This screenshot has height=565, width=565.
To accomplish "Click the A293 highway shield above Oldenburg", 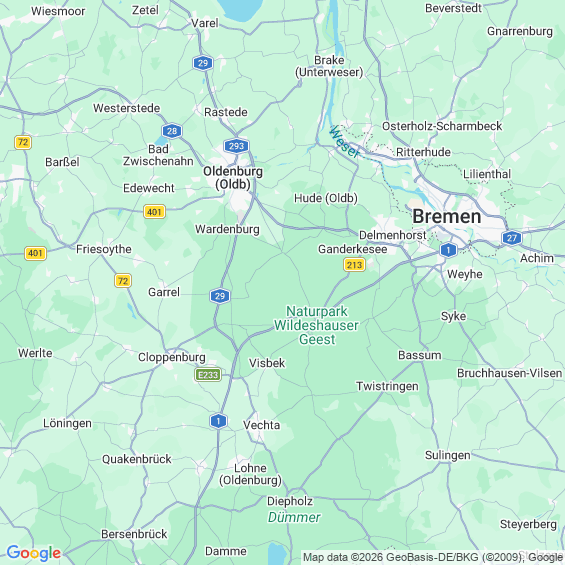I will pos(236,146).
